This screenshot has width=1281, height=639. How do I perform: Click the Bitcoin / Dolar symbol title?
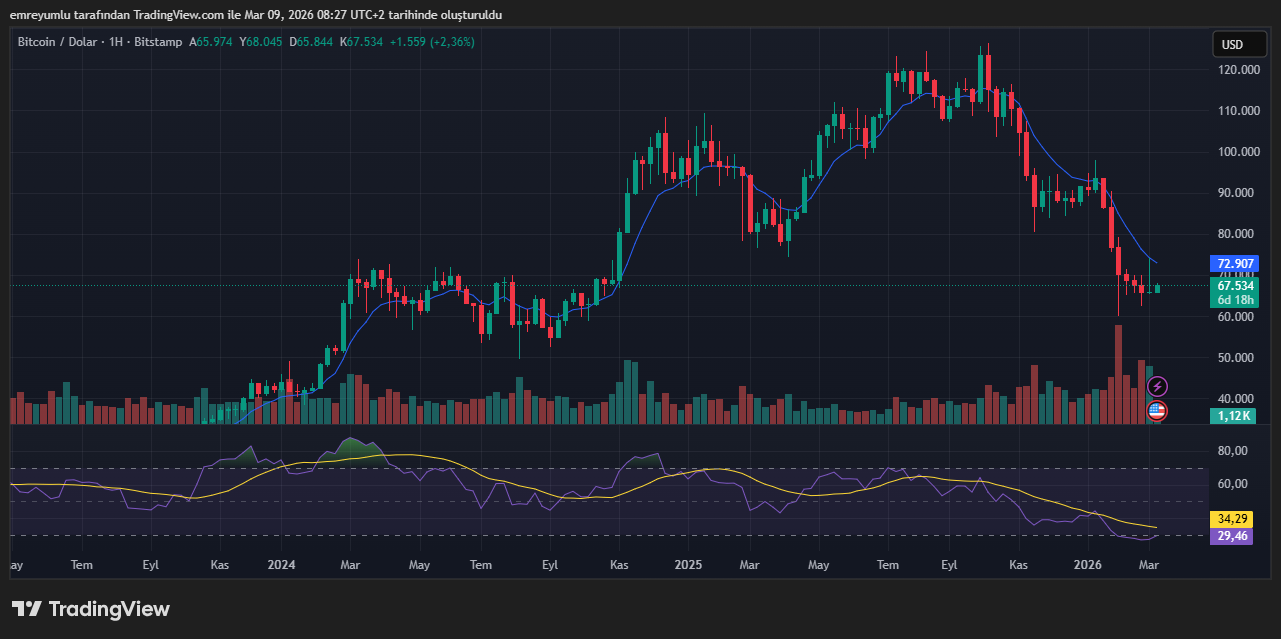click(x=64, y=42)
